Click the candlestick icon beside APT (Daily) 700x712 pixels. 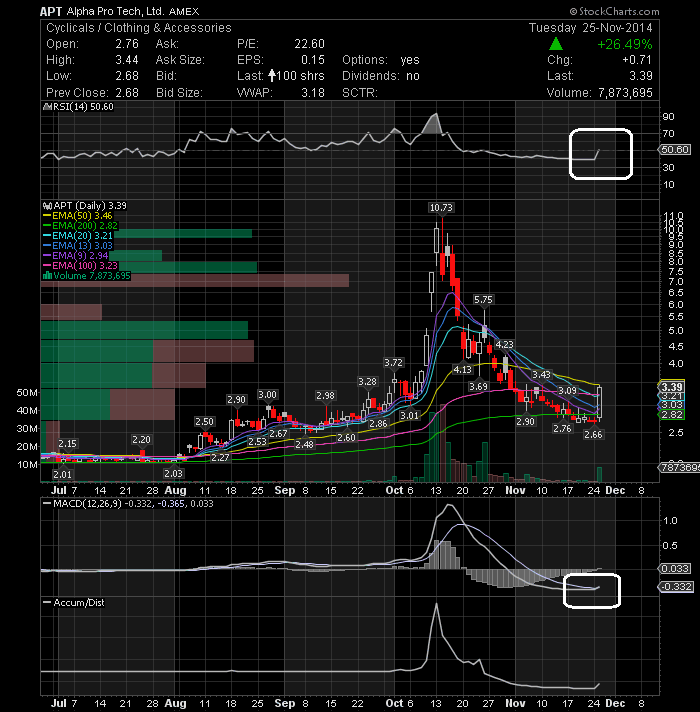[47, 206]
